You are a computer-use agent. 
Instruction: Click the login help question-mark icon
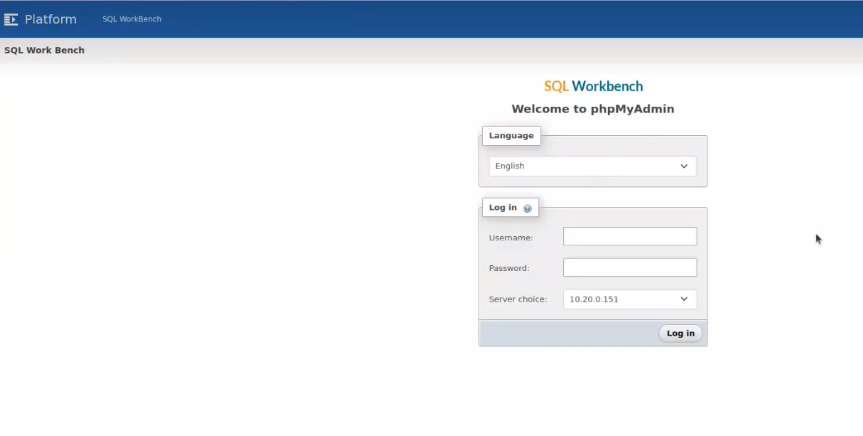(x=527, y=208)
